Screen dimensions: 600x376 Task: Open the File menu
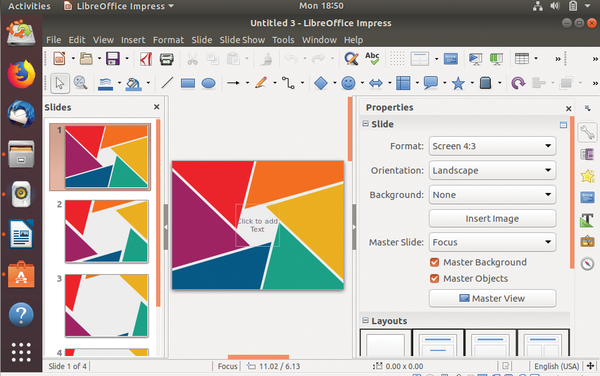click(x=54, y=40)
